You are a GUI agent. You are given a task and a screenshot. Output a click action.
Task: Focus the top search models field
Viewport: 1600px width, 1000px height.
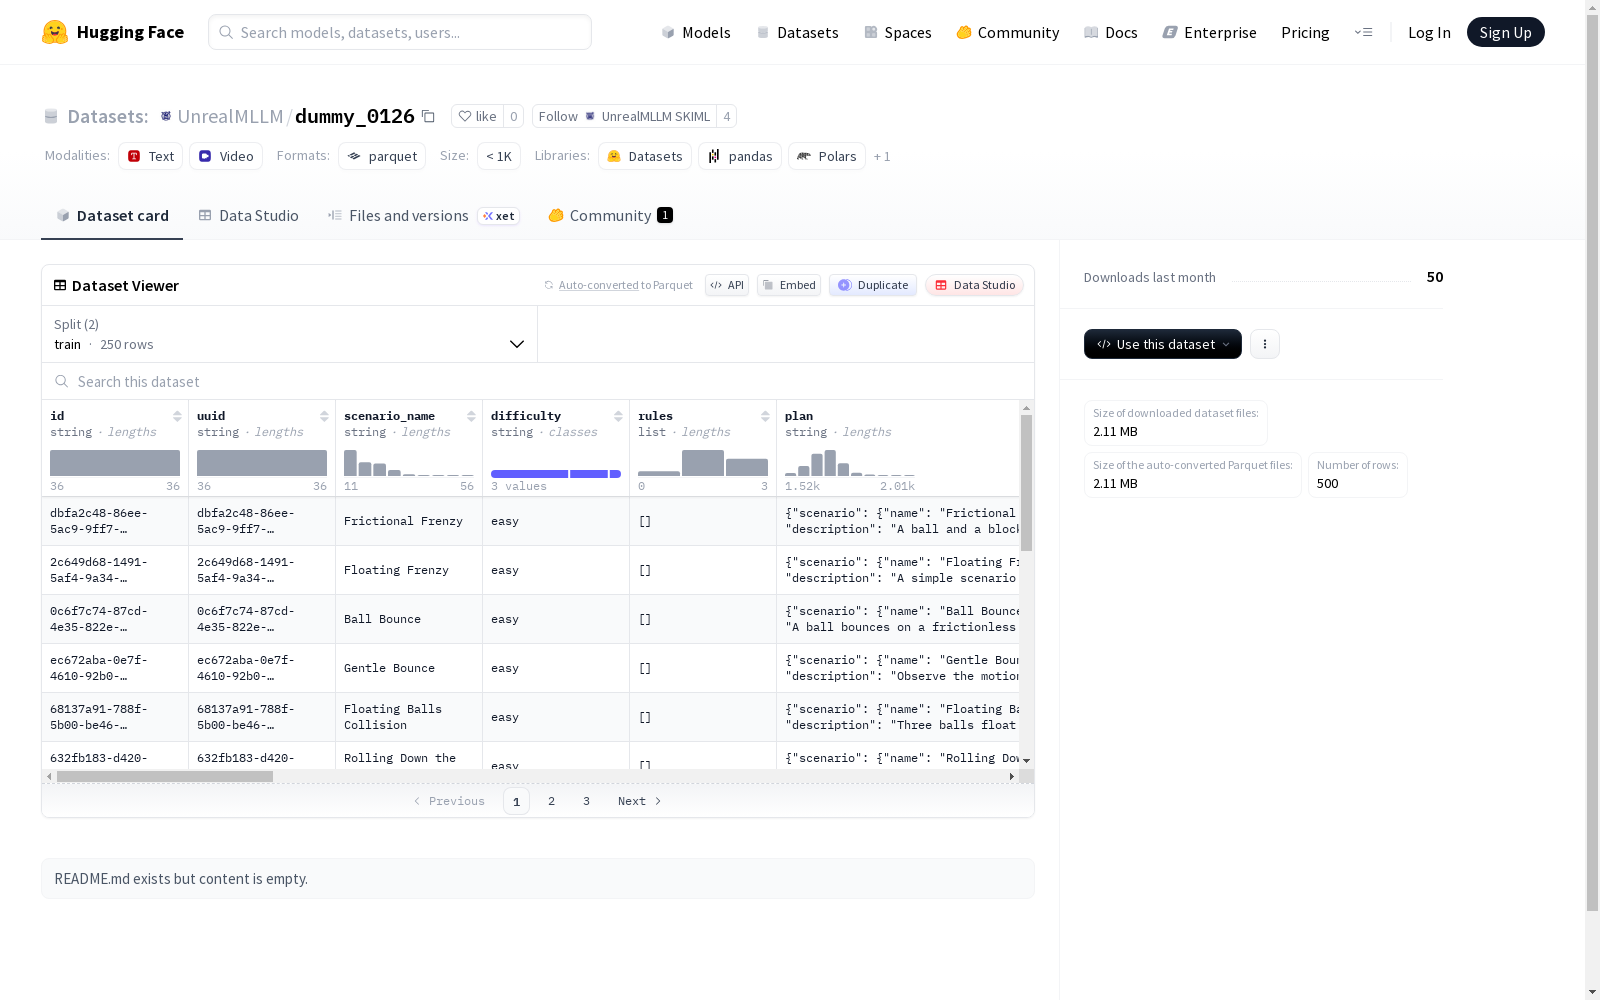(400, 32)
